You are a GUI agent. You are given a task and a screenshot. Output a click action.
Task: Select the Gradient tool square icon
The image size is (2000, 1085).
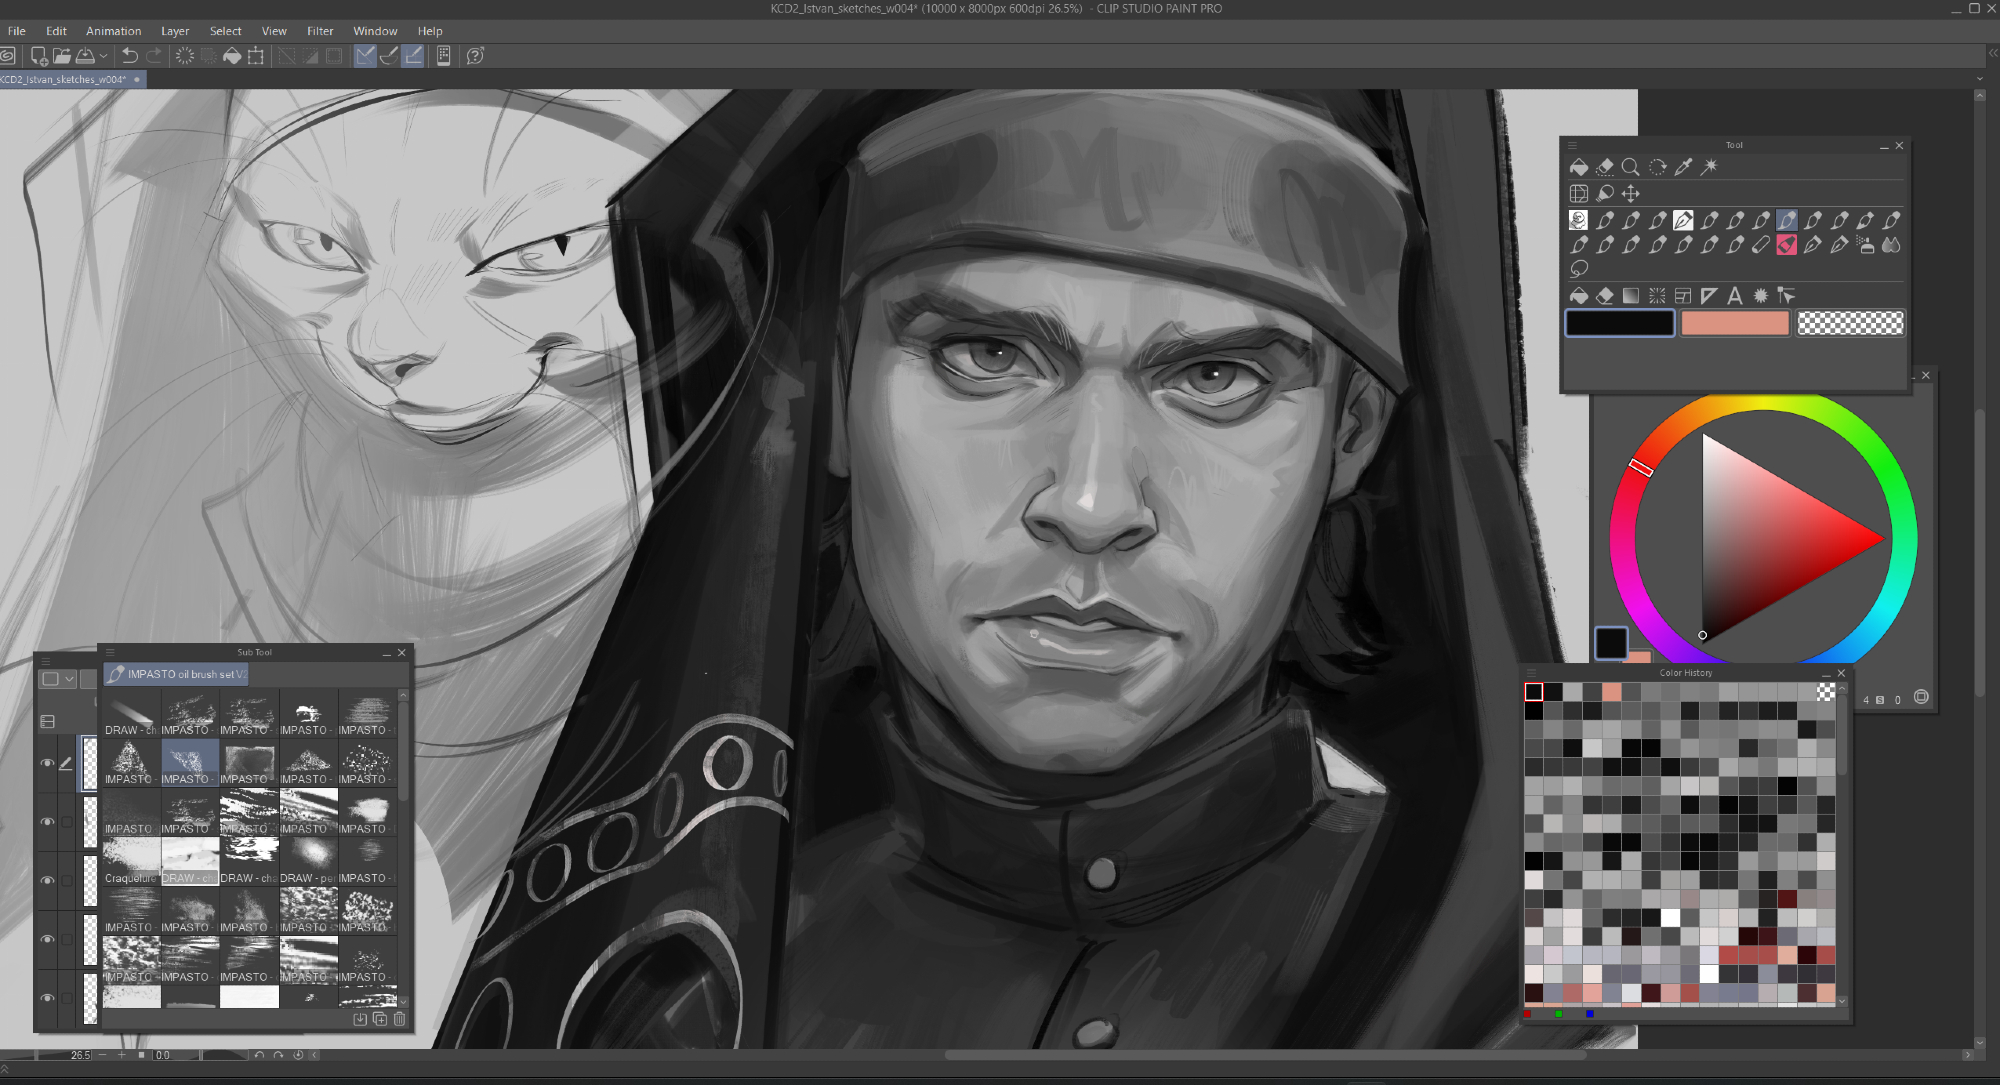pyautogui.click(x=1630, y=296)
